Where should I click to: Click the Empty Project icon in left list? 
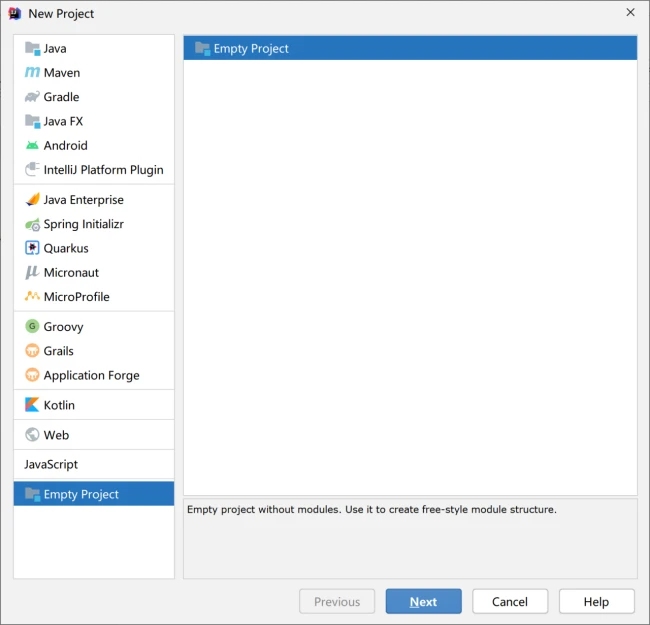pyautogui.click(x=32, y=494)
